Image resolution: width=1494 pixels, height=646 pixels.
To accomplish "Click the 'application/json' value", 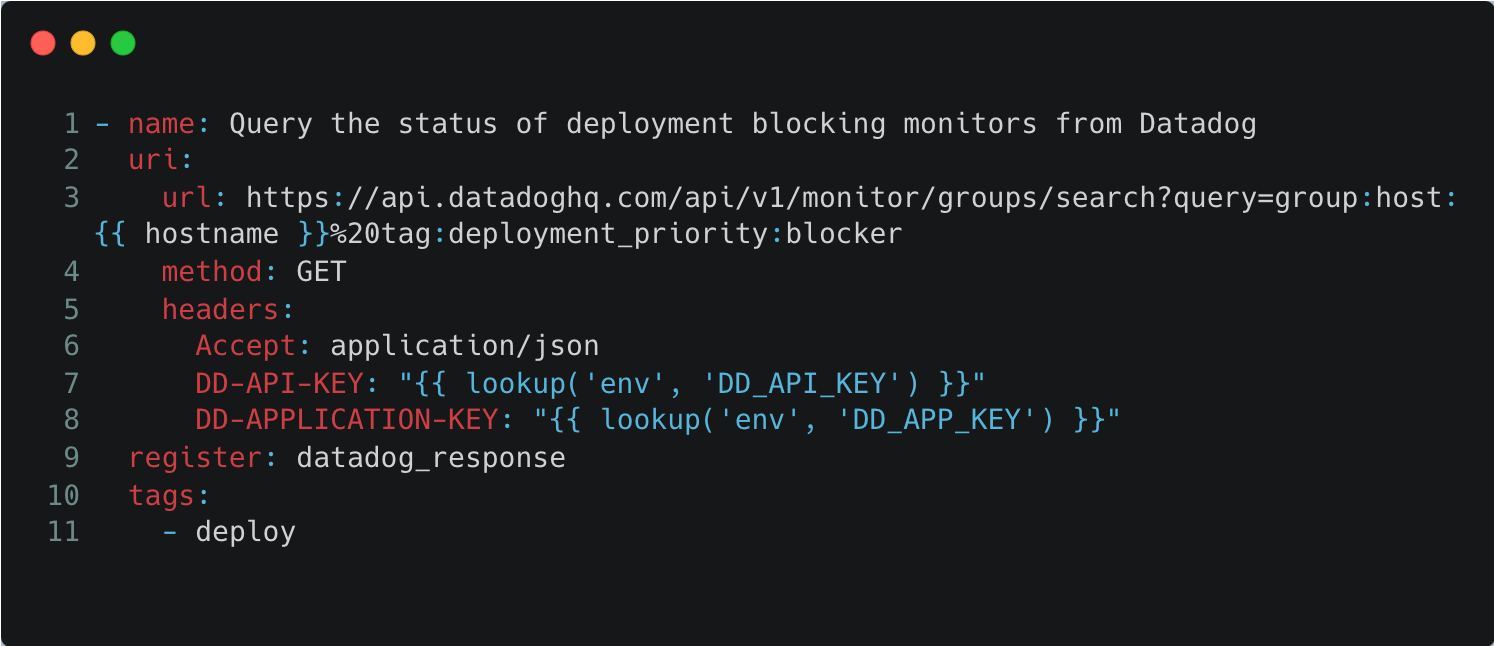I will [464, 346].
